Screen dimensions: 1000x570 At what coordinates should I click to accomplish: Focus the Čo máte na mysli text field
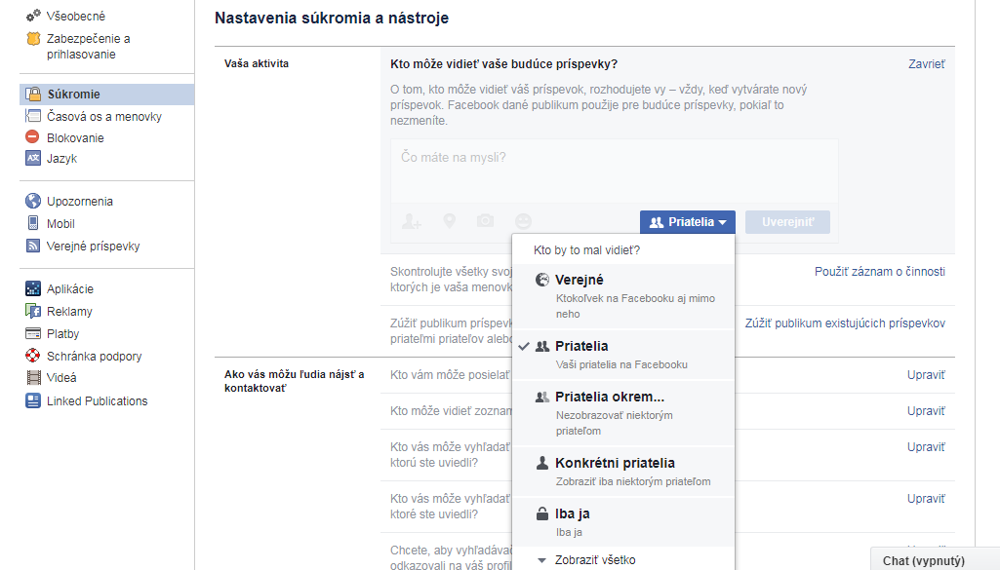614,171
